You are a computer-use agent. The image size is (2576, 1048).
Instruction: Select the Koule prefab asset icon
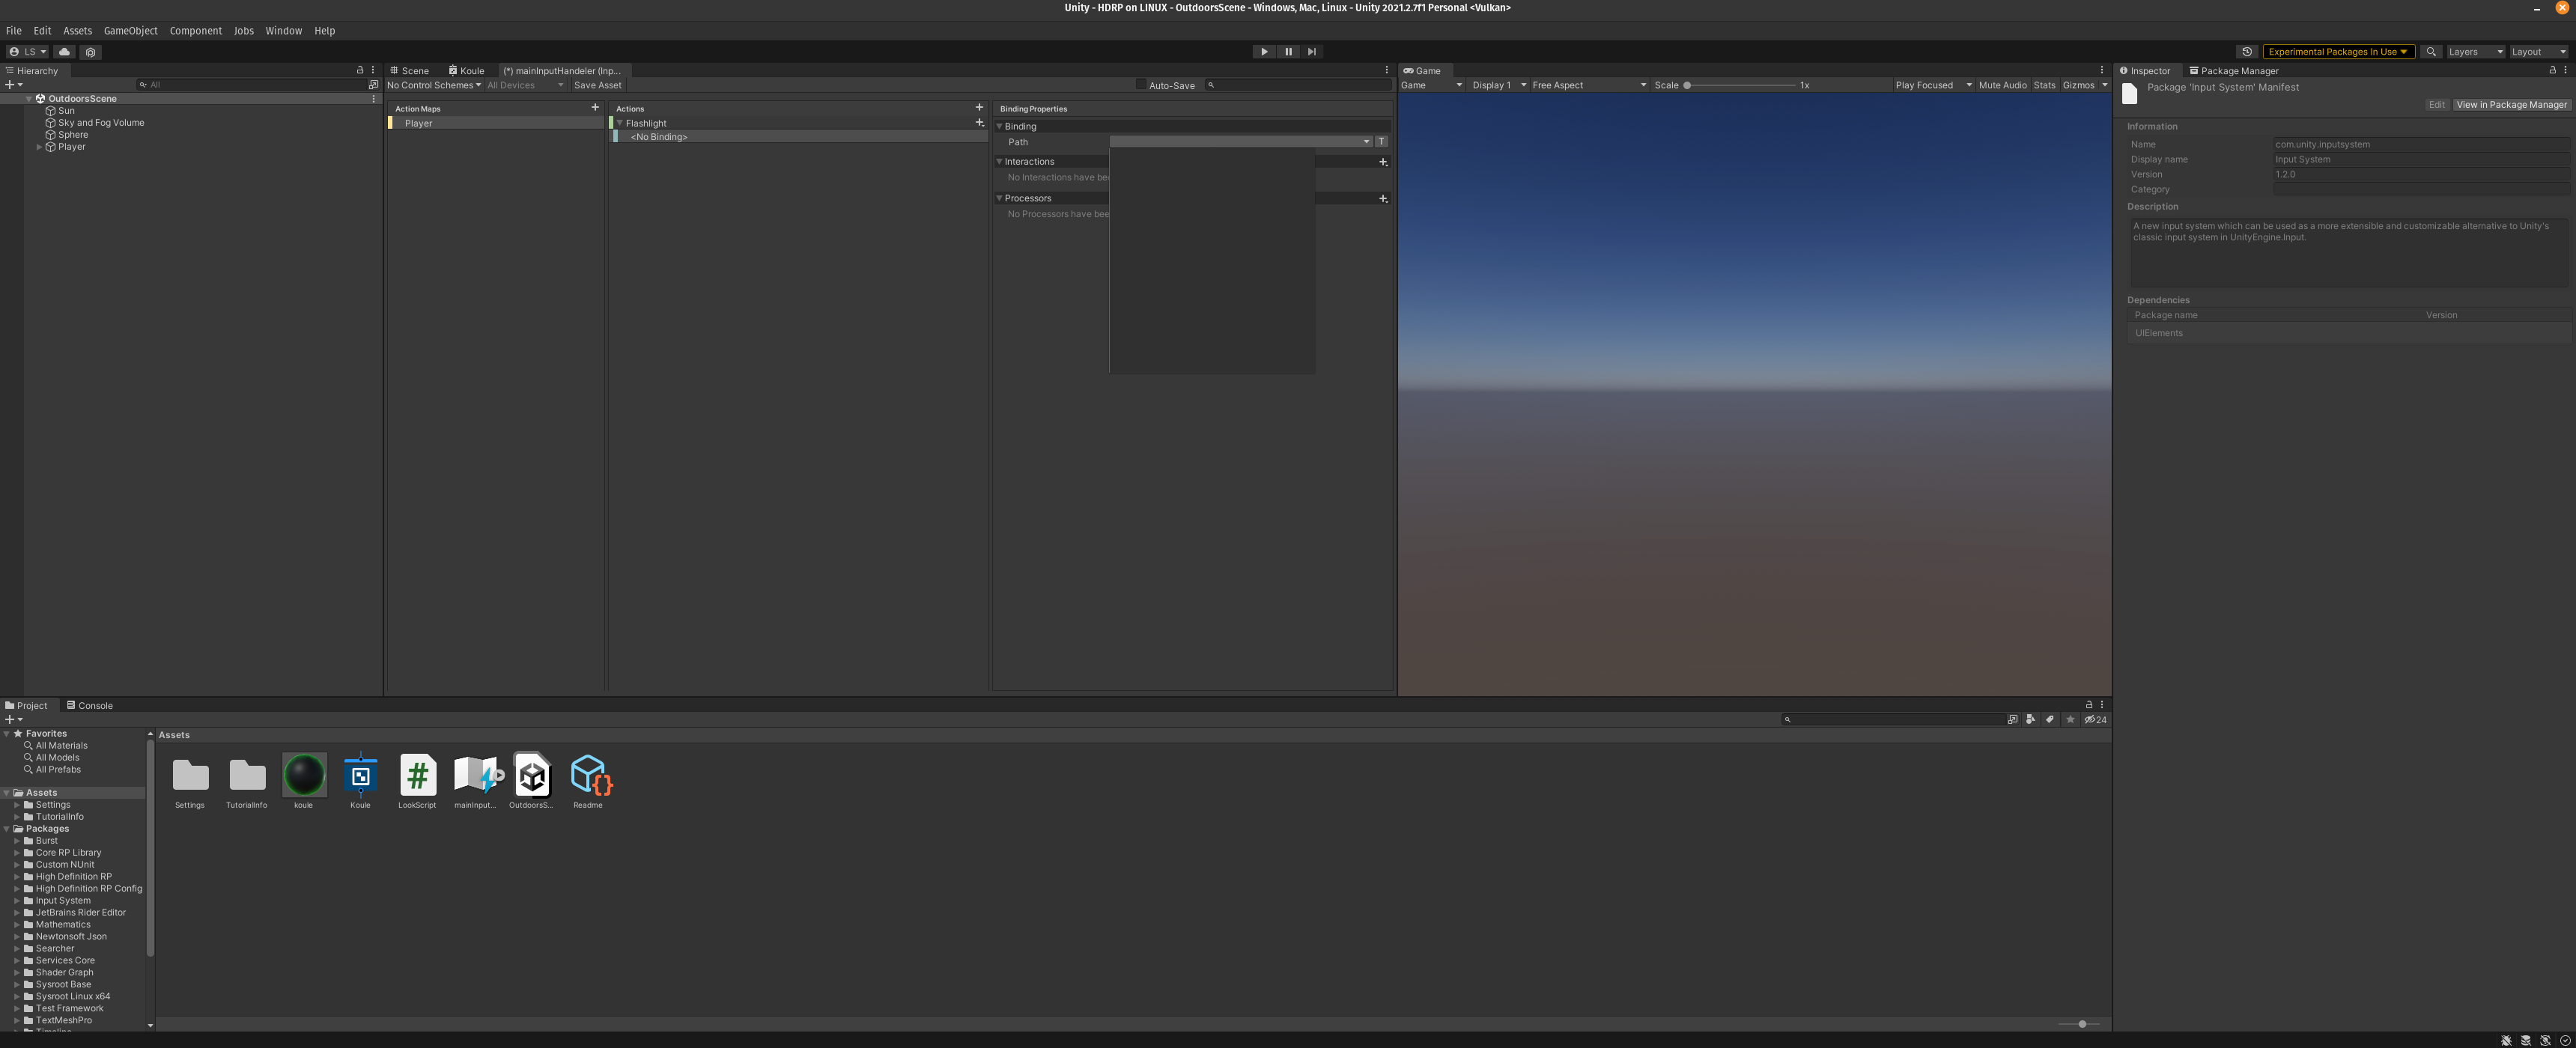pos(360,775)
